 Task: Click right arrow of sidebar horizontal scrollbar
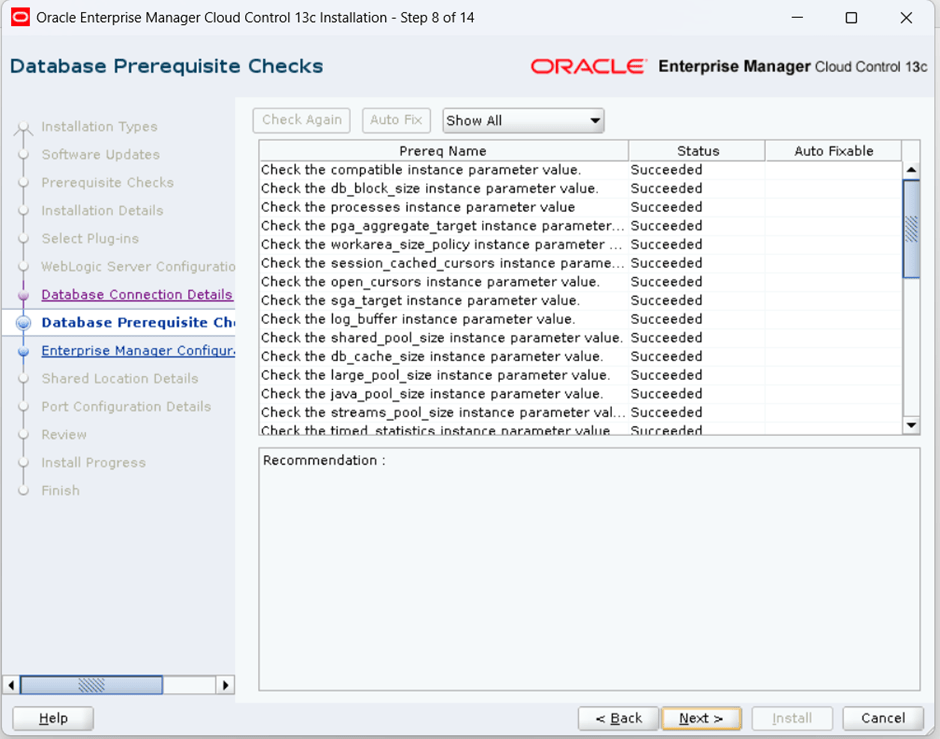[225, 685]
